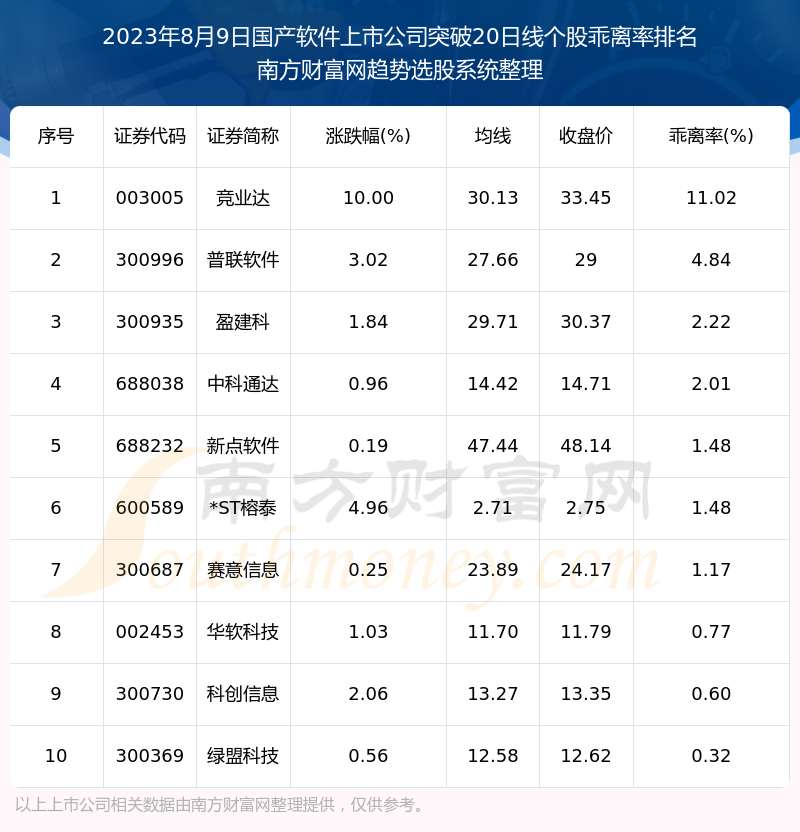Select deviation rate 2.01
This screenshot has height=832, width=800.
711,384
